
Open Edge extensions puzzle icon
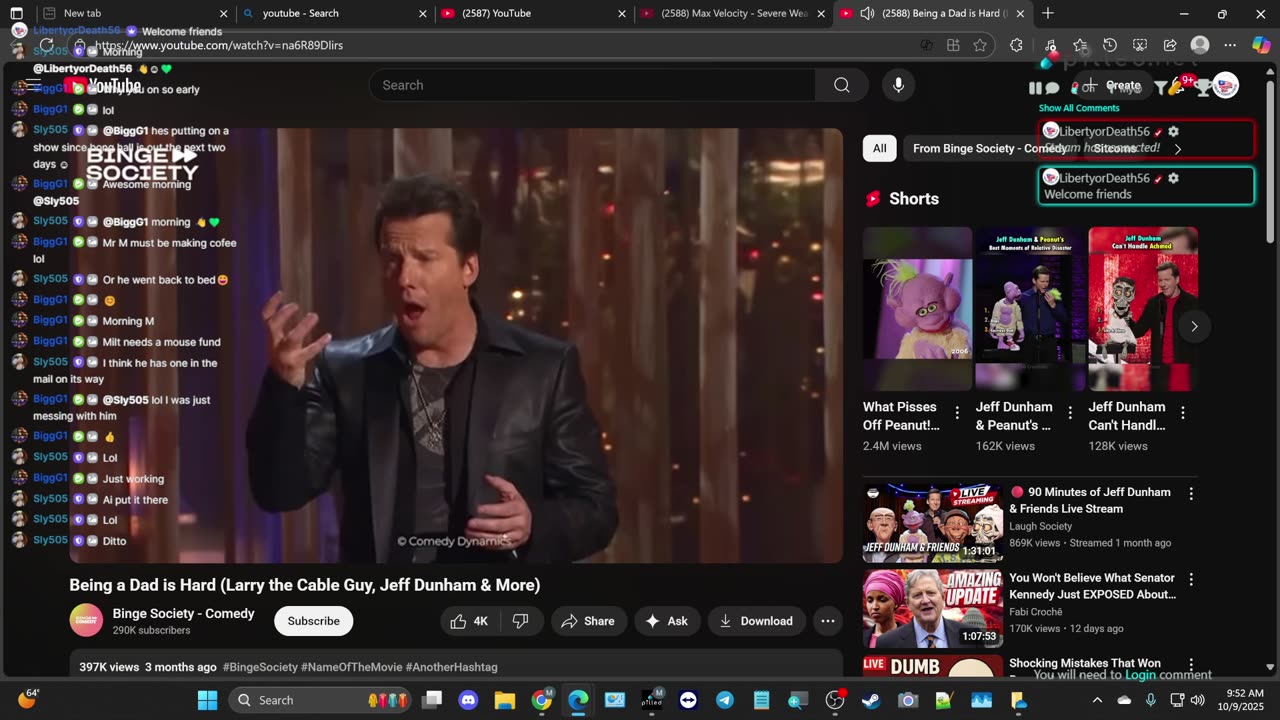tap(1016, 45)
